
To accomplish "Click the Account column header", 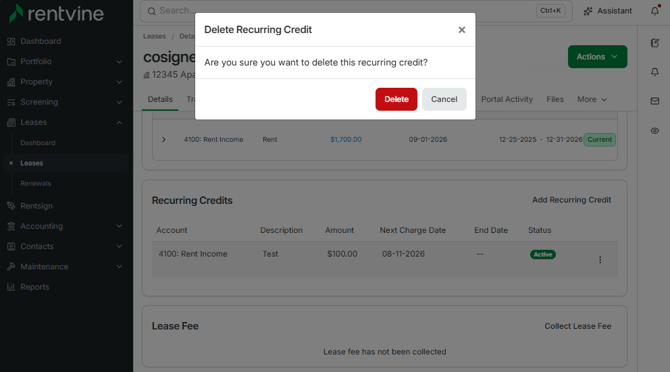I will (x=172, y=230).
